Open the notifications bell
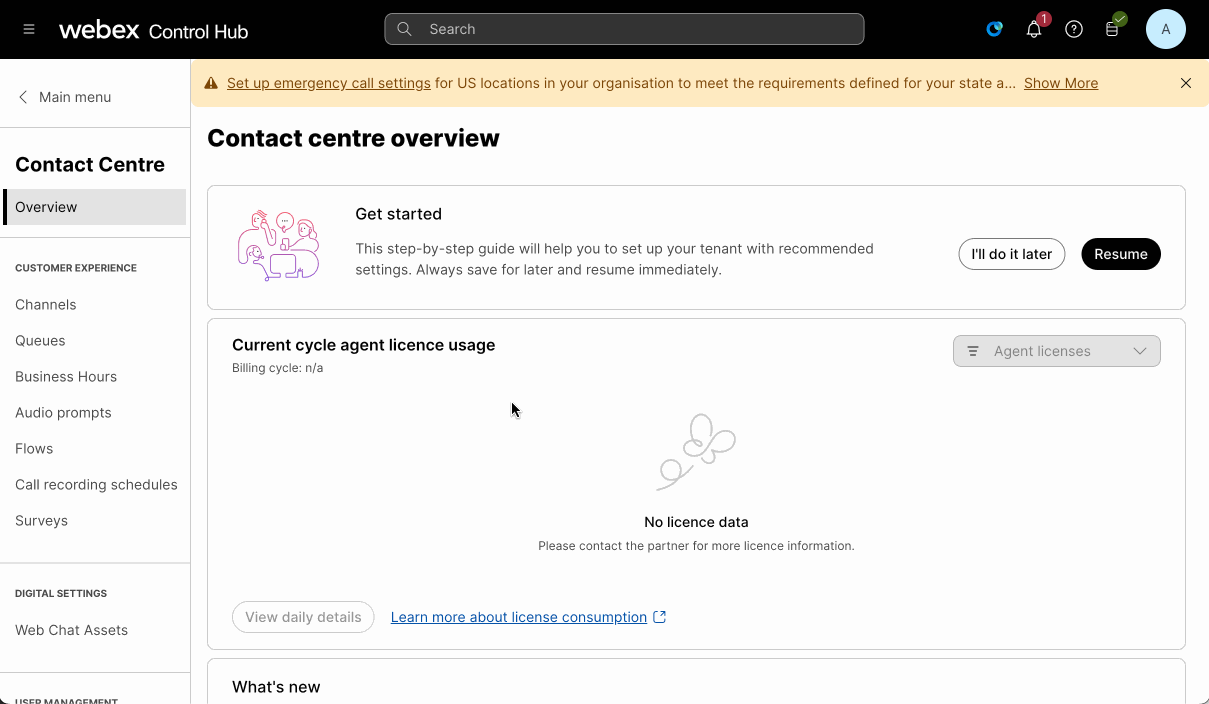Screen dimensions: 1209x704 (1034, 30)
